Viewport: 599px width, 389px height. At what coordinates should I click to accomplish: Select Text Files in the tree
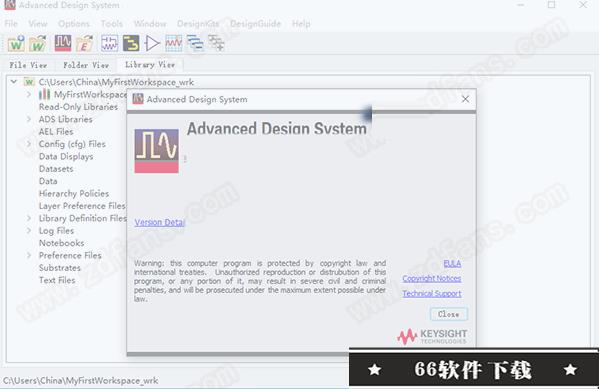pyautogui.click(x=57, y=280)
